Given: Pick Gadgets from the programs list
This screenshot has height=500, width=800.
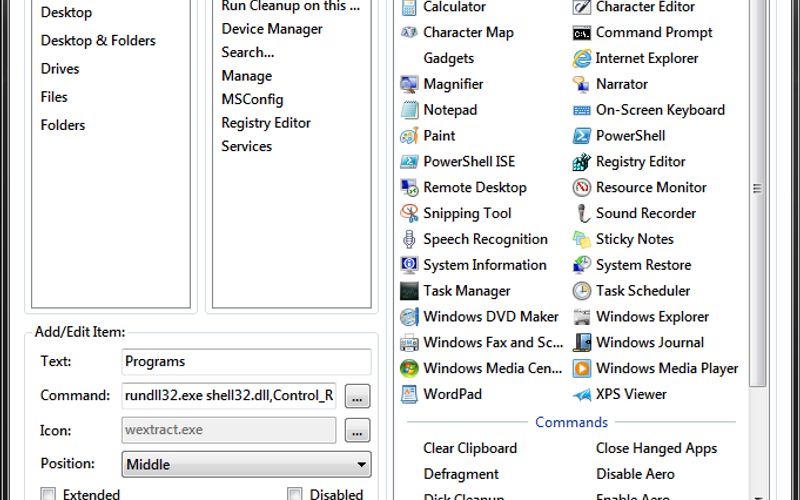Looking at the screenshot, I should (x=448, y=59).
